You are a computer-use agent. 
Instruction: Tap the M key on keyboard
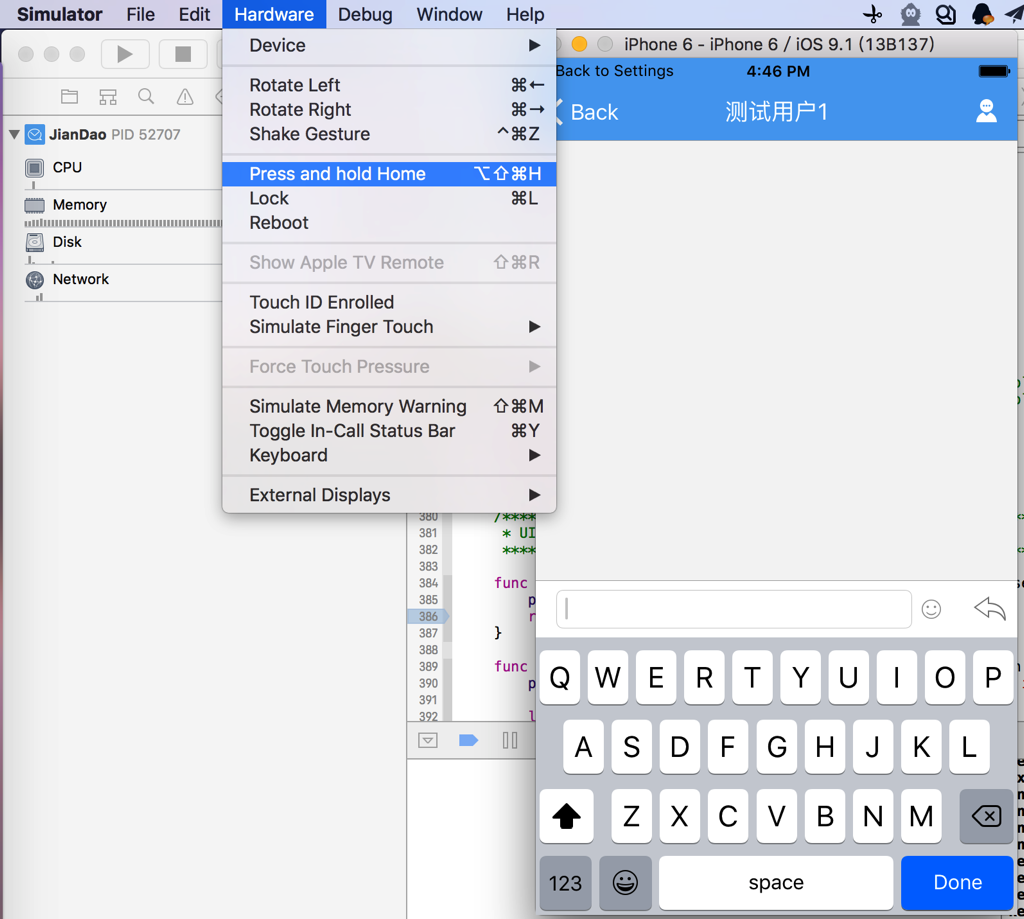click(x=921, y=816)
